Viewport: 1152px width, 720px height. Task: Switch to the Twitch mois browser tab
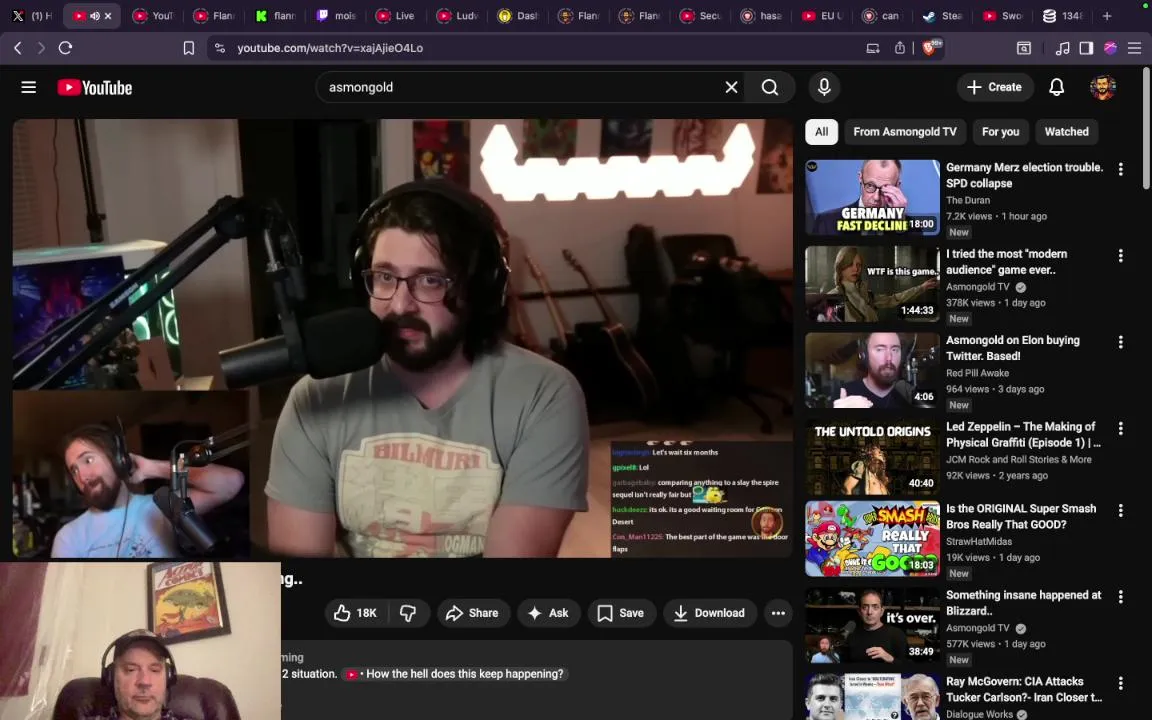coord(336,15)
